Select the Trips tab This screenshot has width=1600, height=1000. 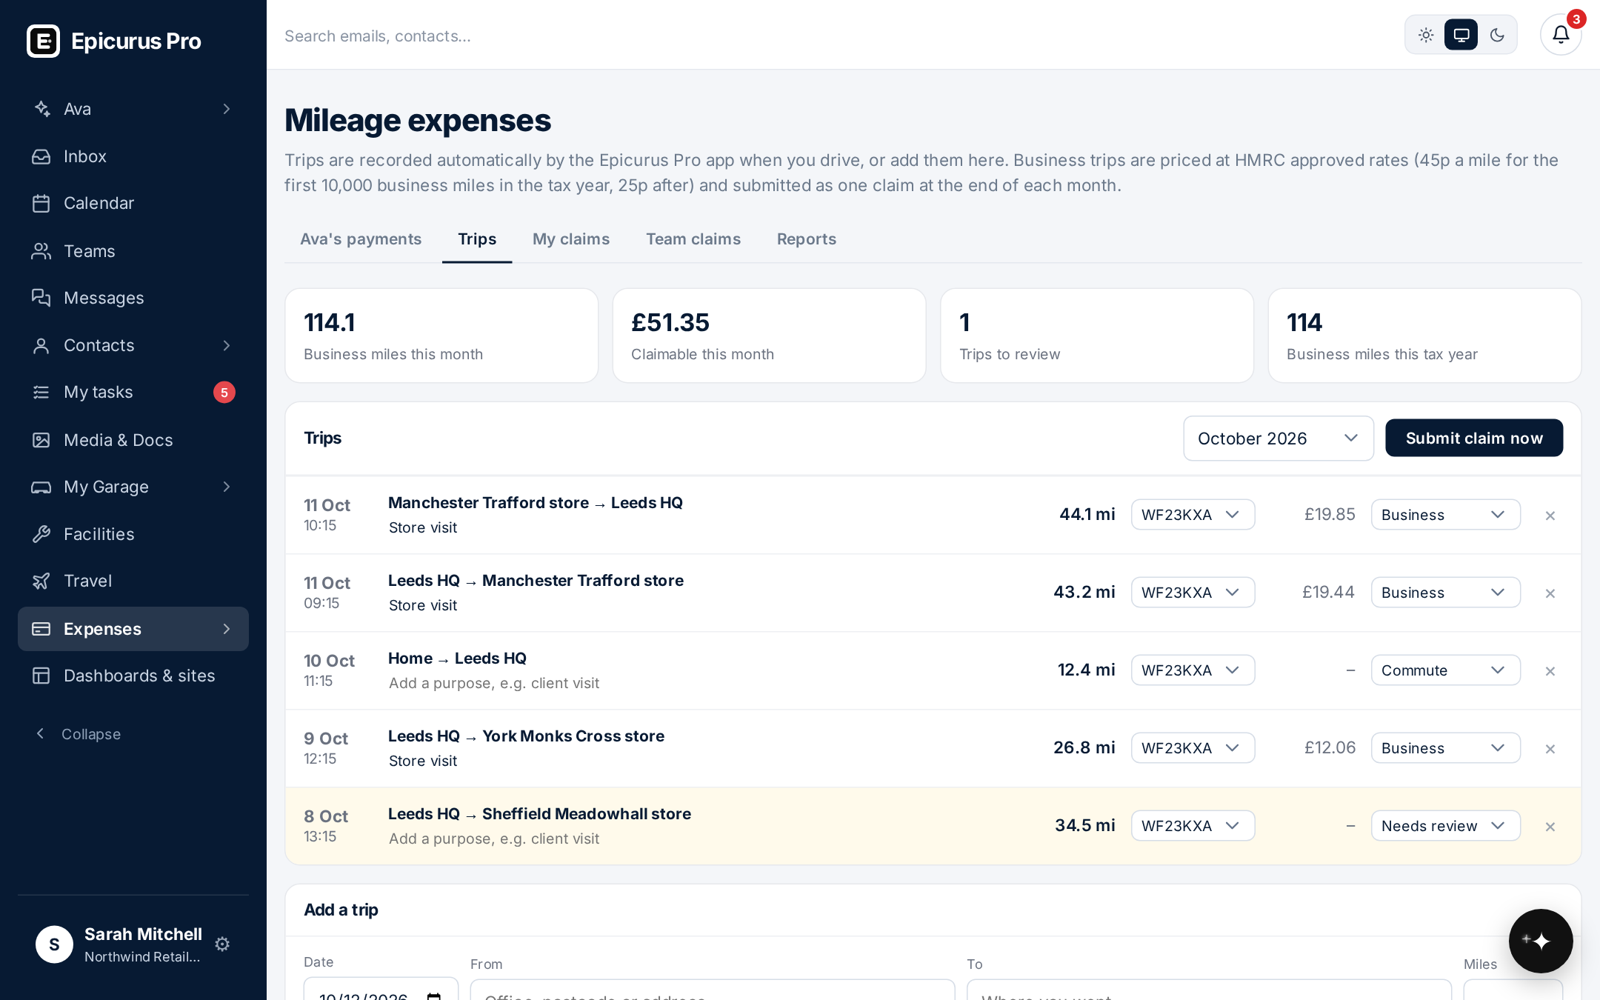point(477,239)
